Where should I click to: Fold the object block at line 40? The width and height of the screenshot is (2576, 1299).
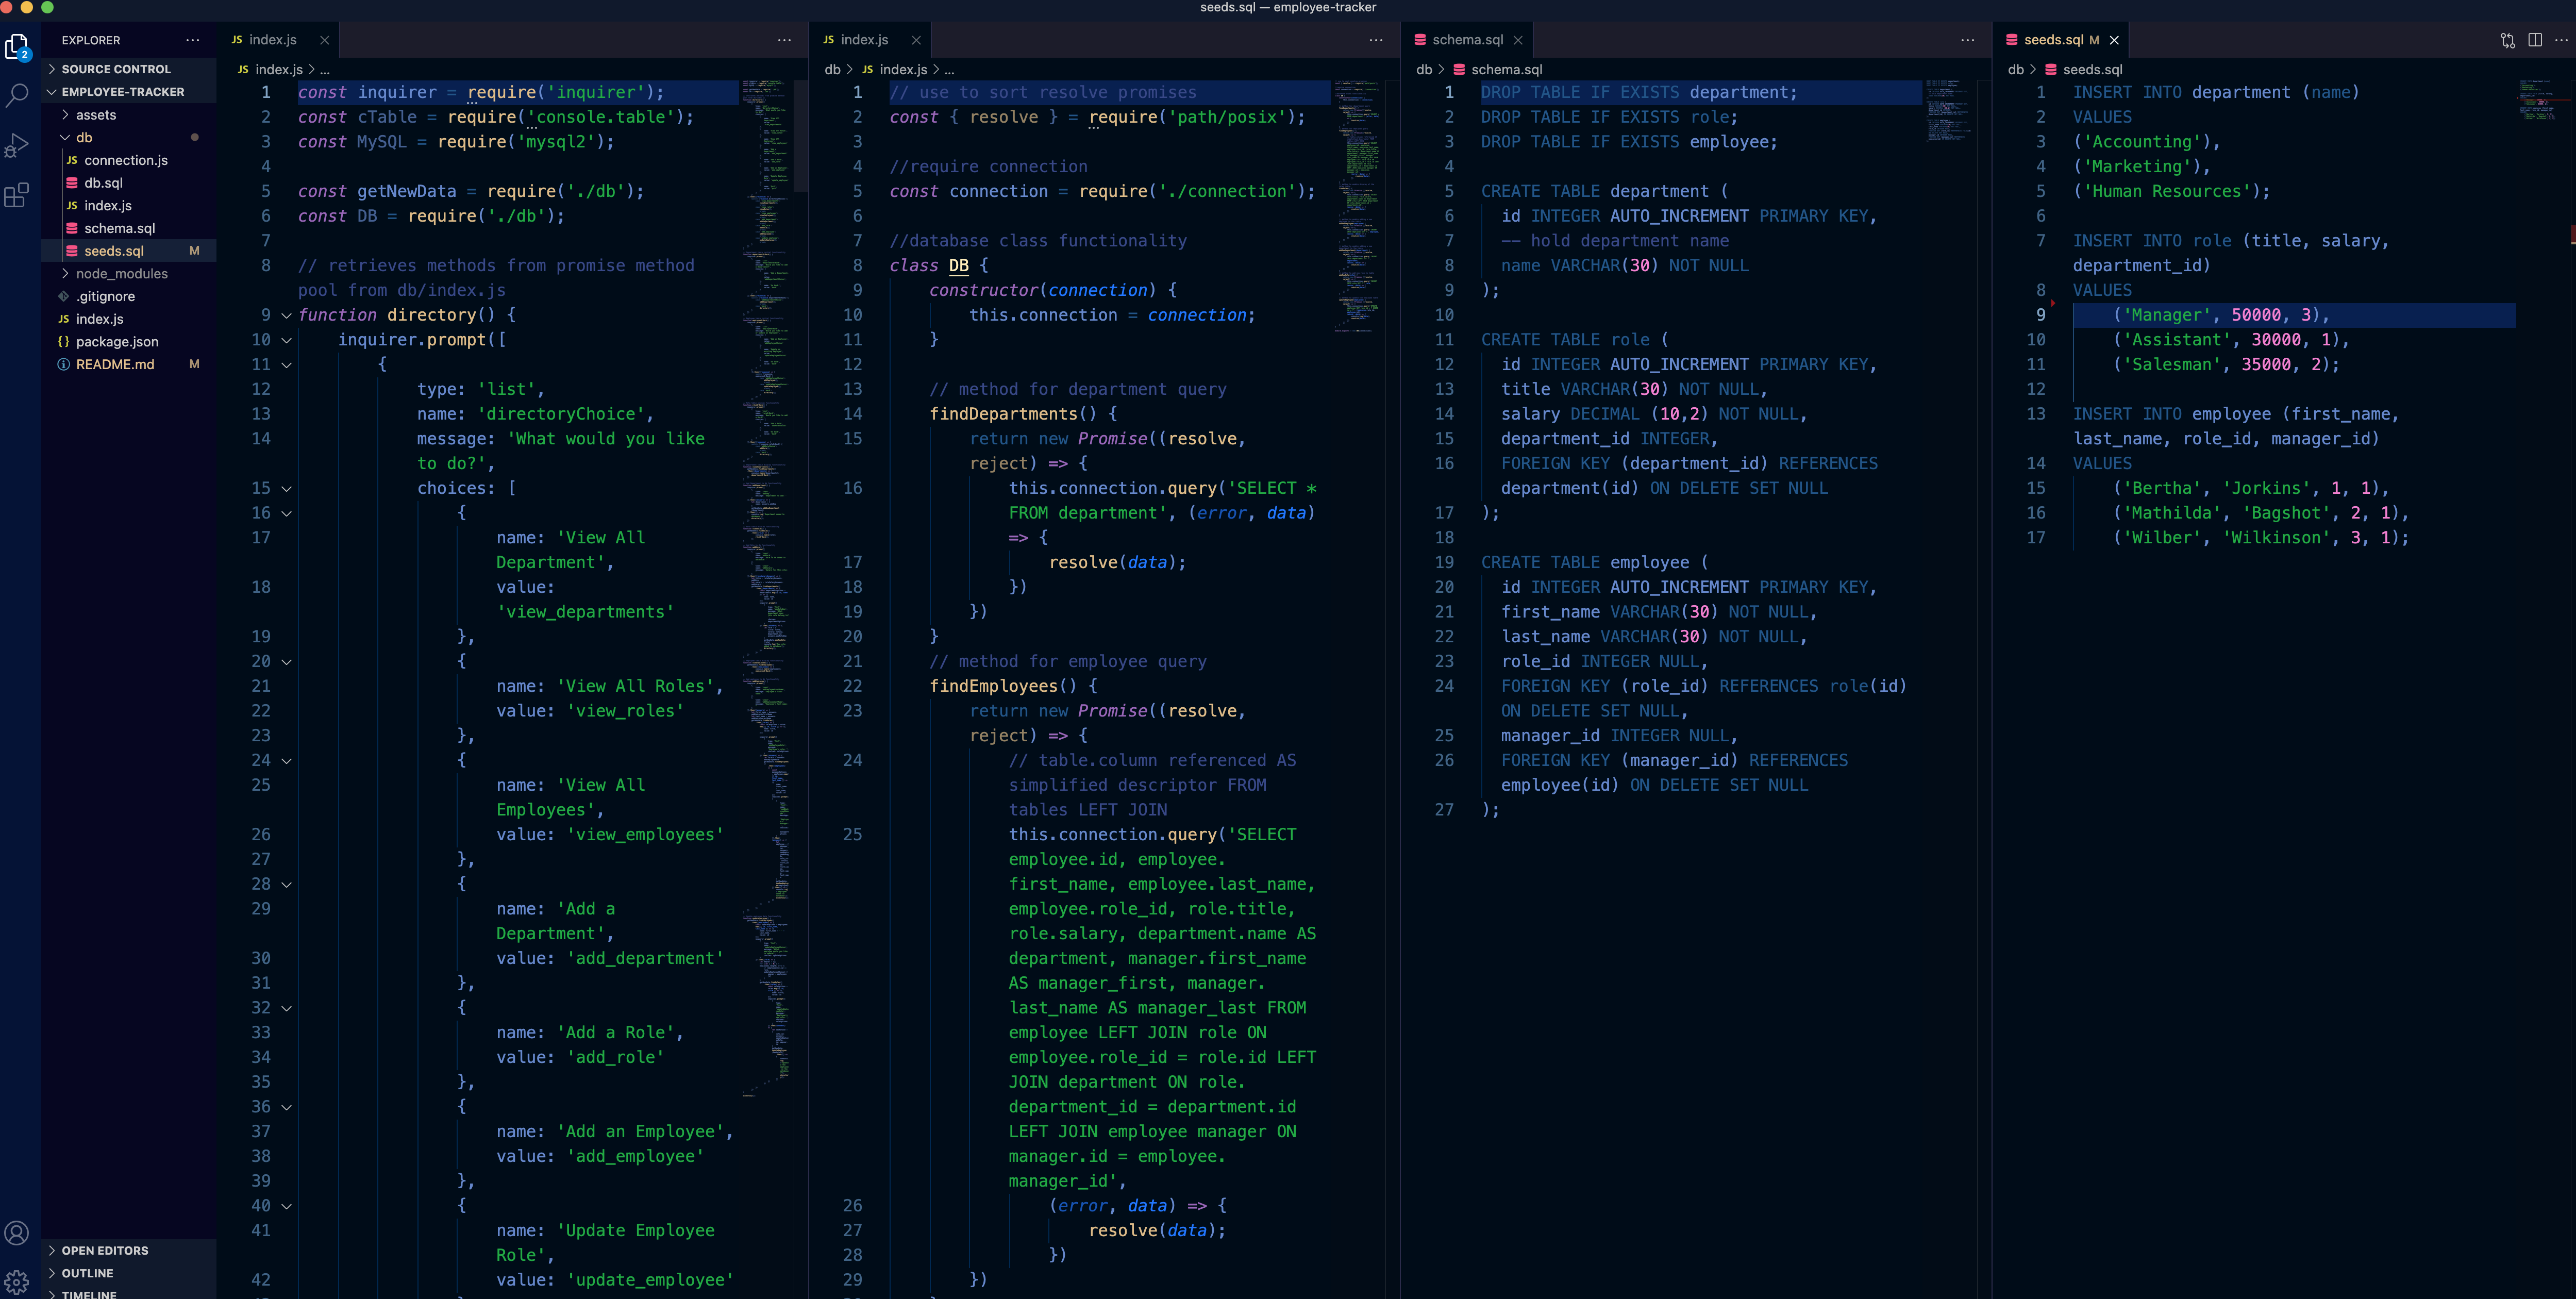pyautogui.click(x=286, y=1206)
